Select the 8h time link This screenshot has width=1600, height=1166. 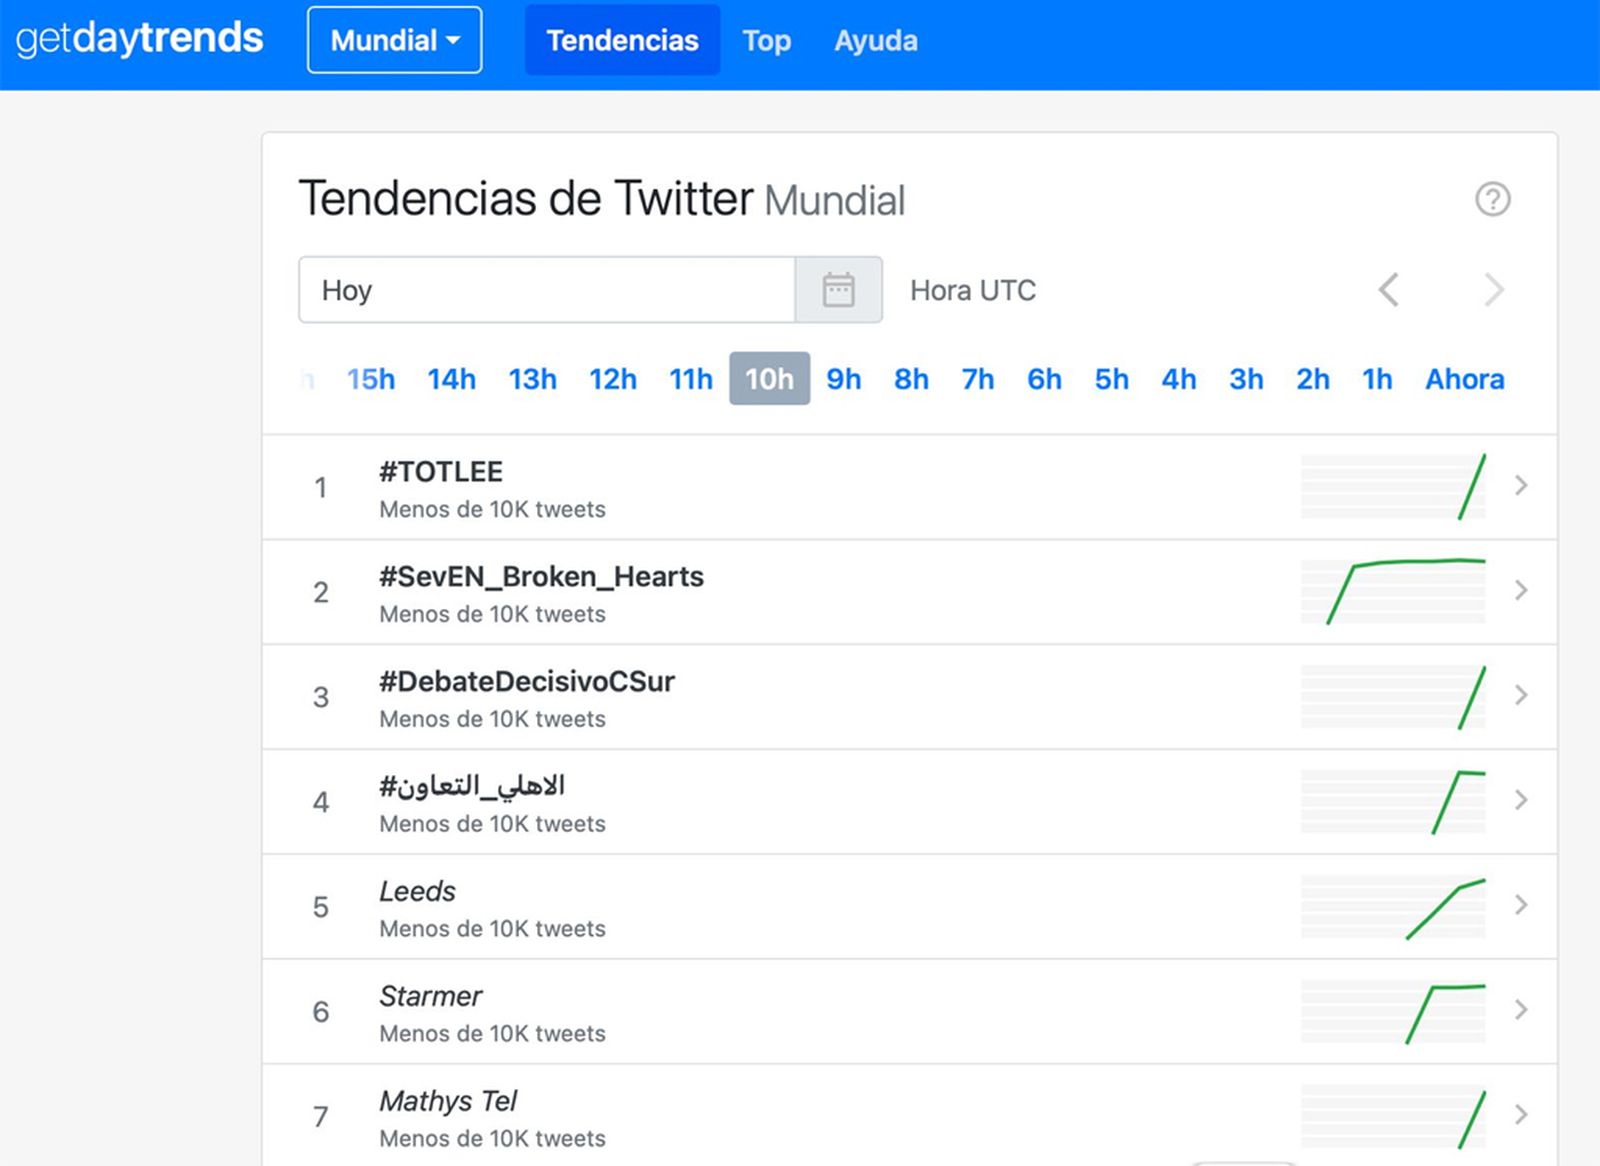click(x=911, y=379)
